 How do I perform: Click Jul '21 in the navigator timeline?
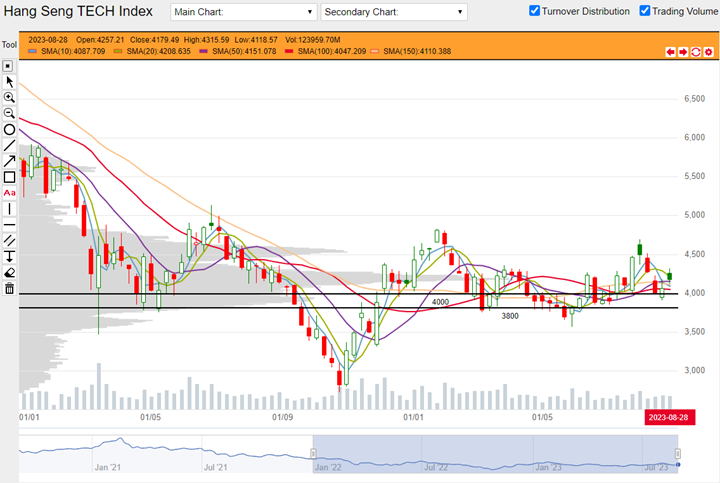215,467
